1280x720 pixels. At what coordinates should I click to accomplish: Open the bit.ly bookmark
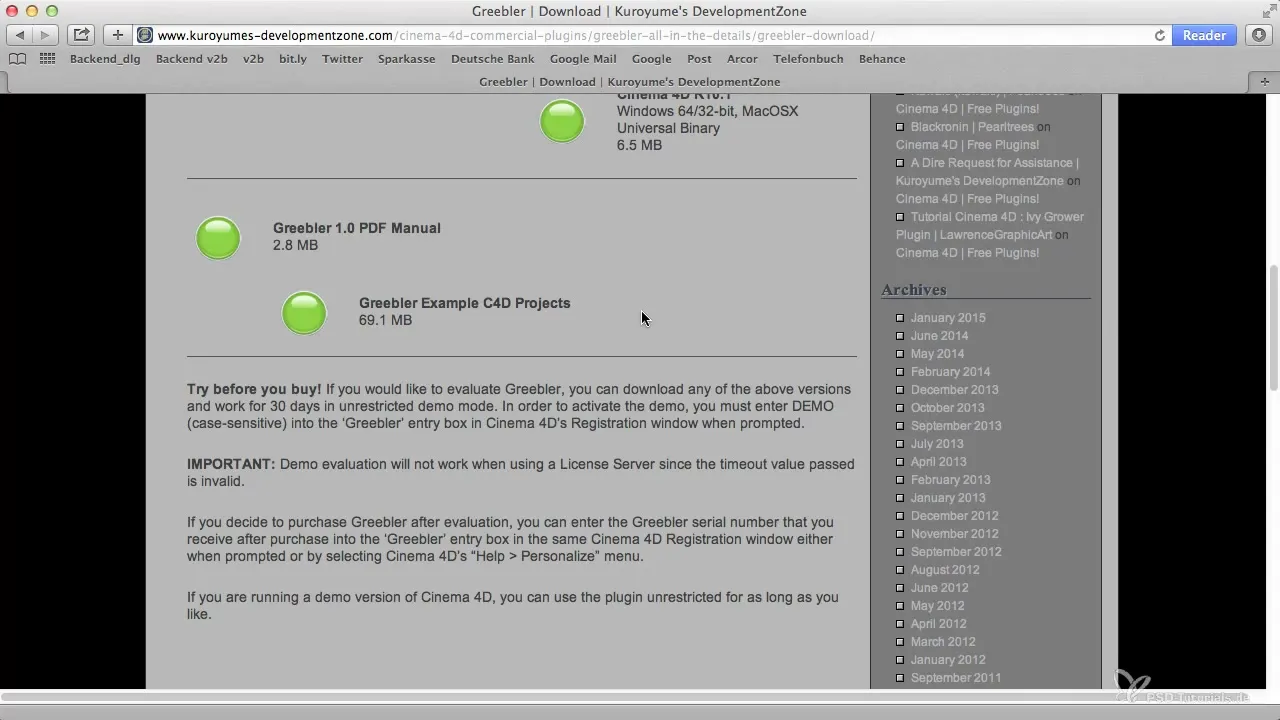coord(293,59)
